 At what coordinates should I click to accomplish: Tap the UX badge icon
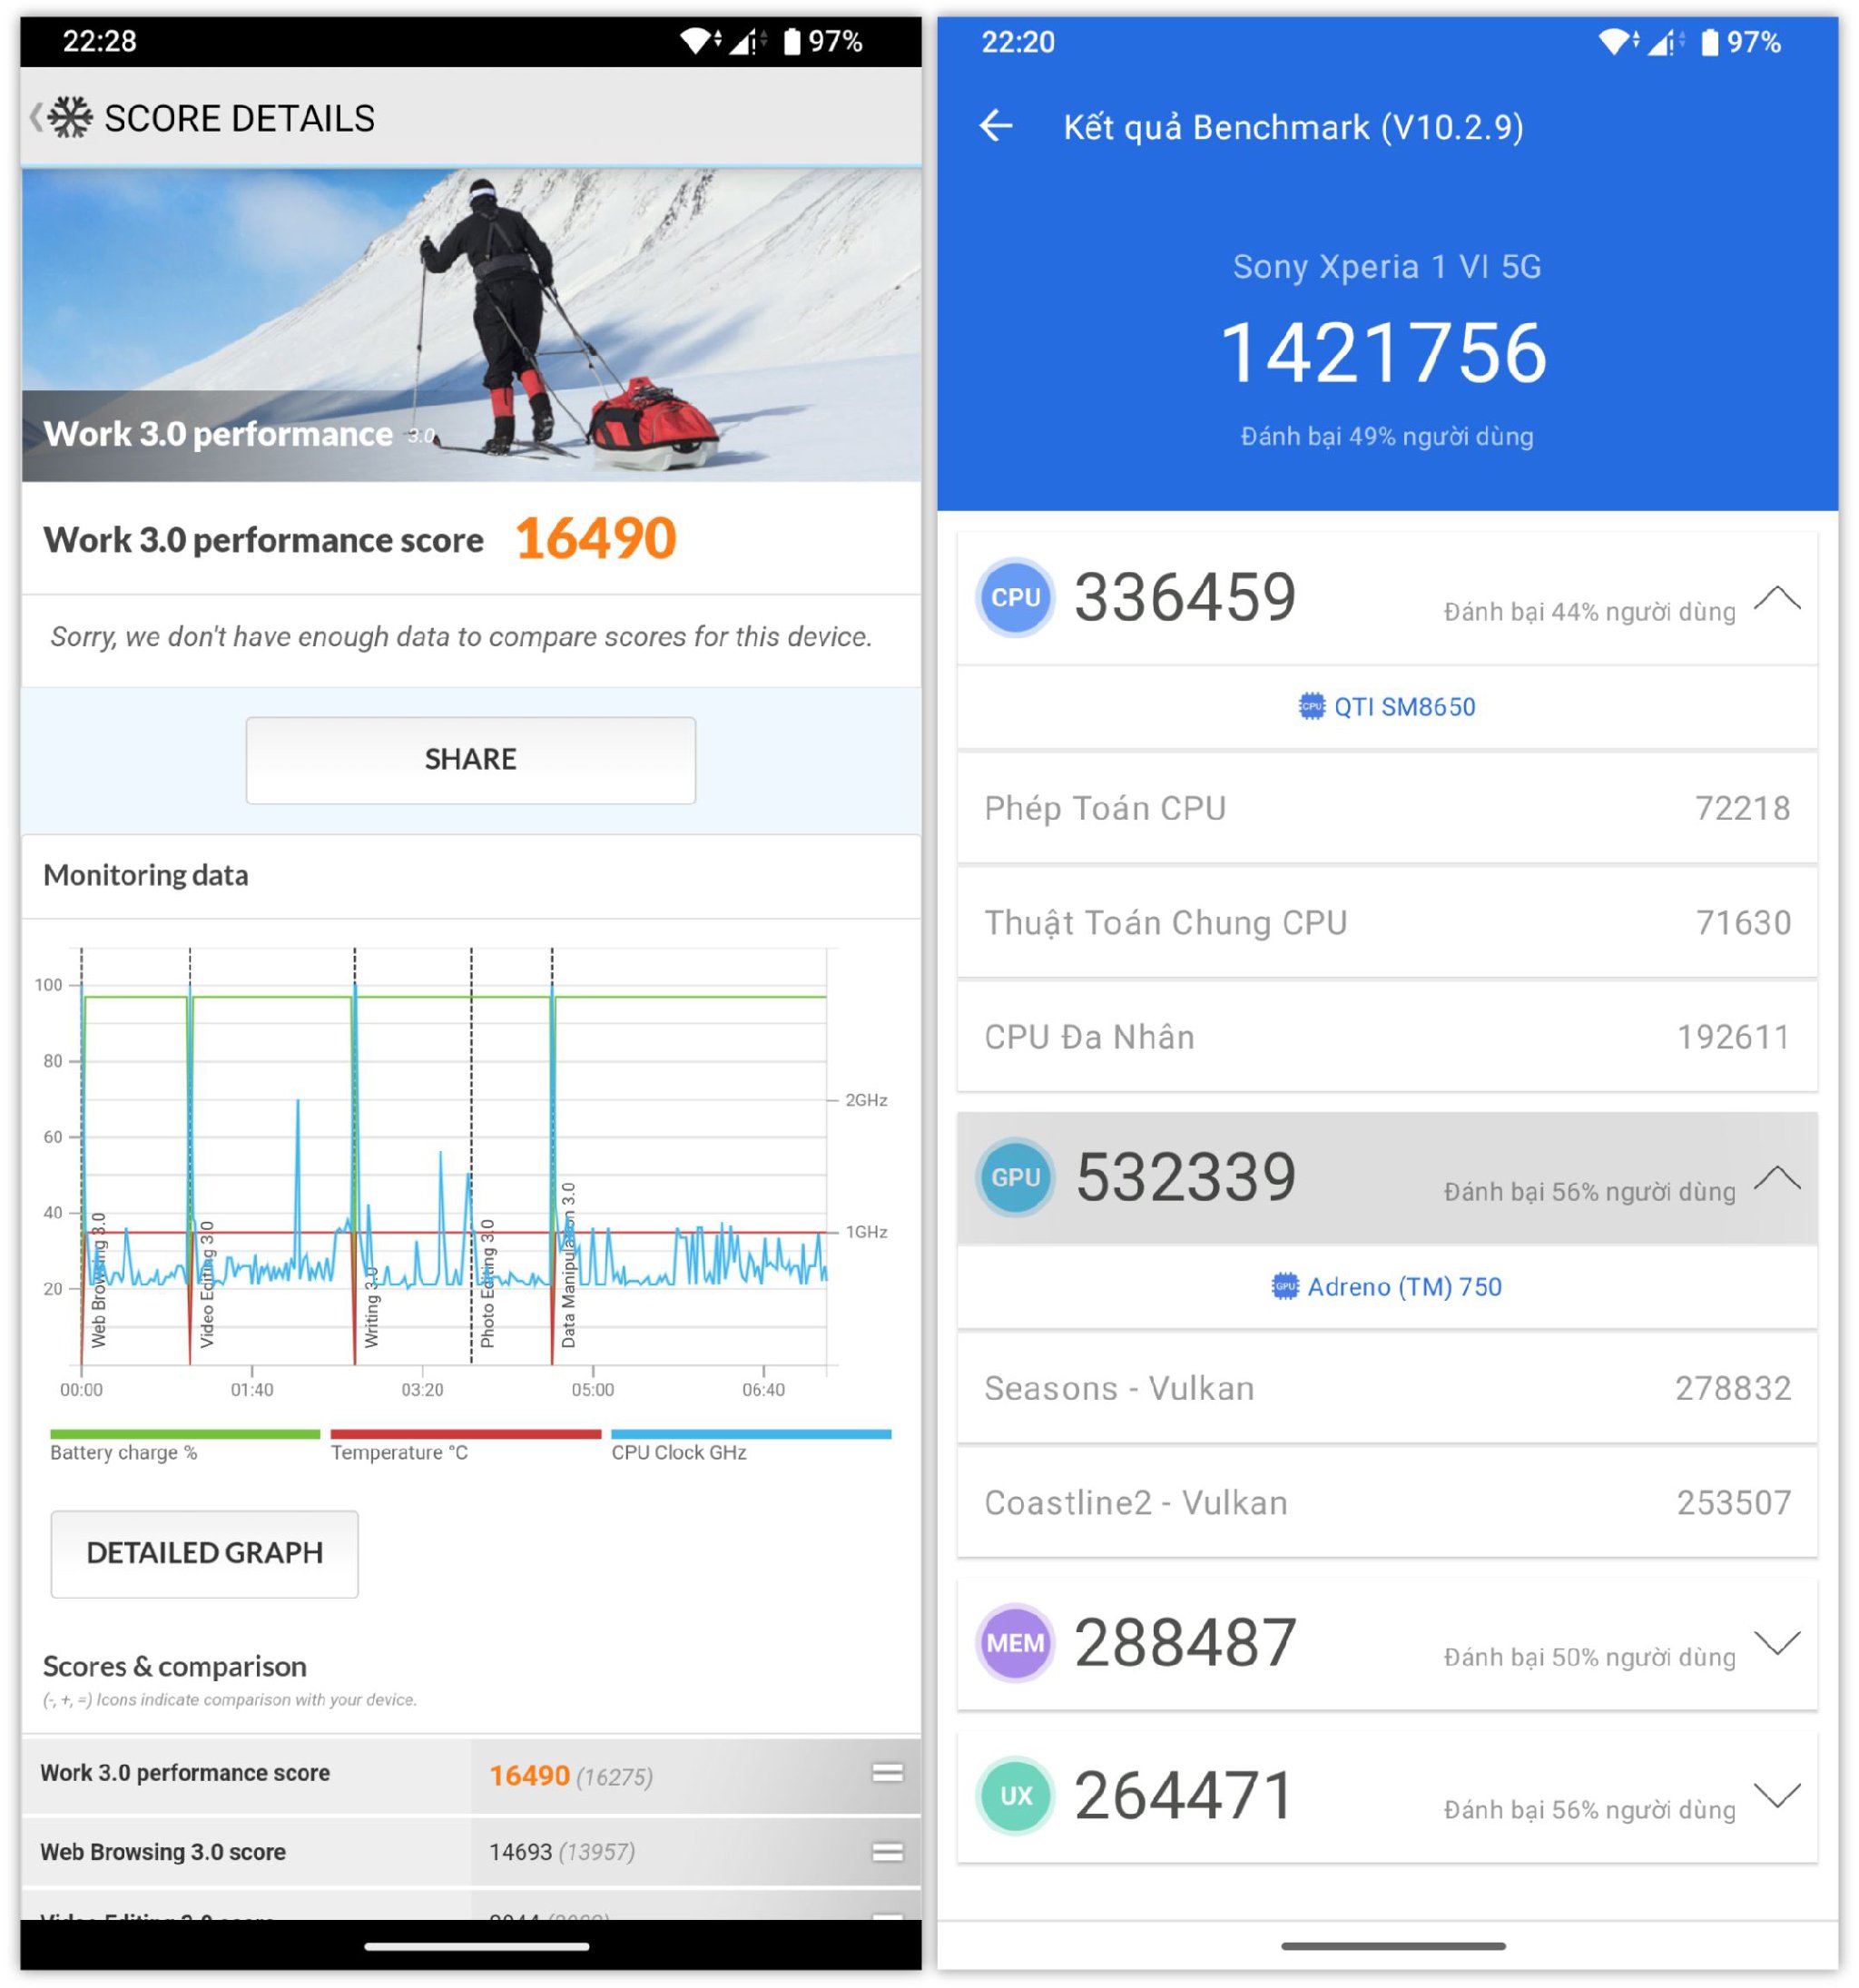[x=1015, y=1796]
